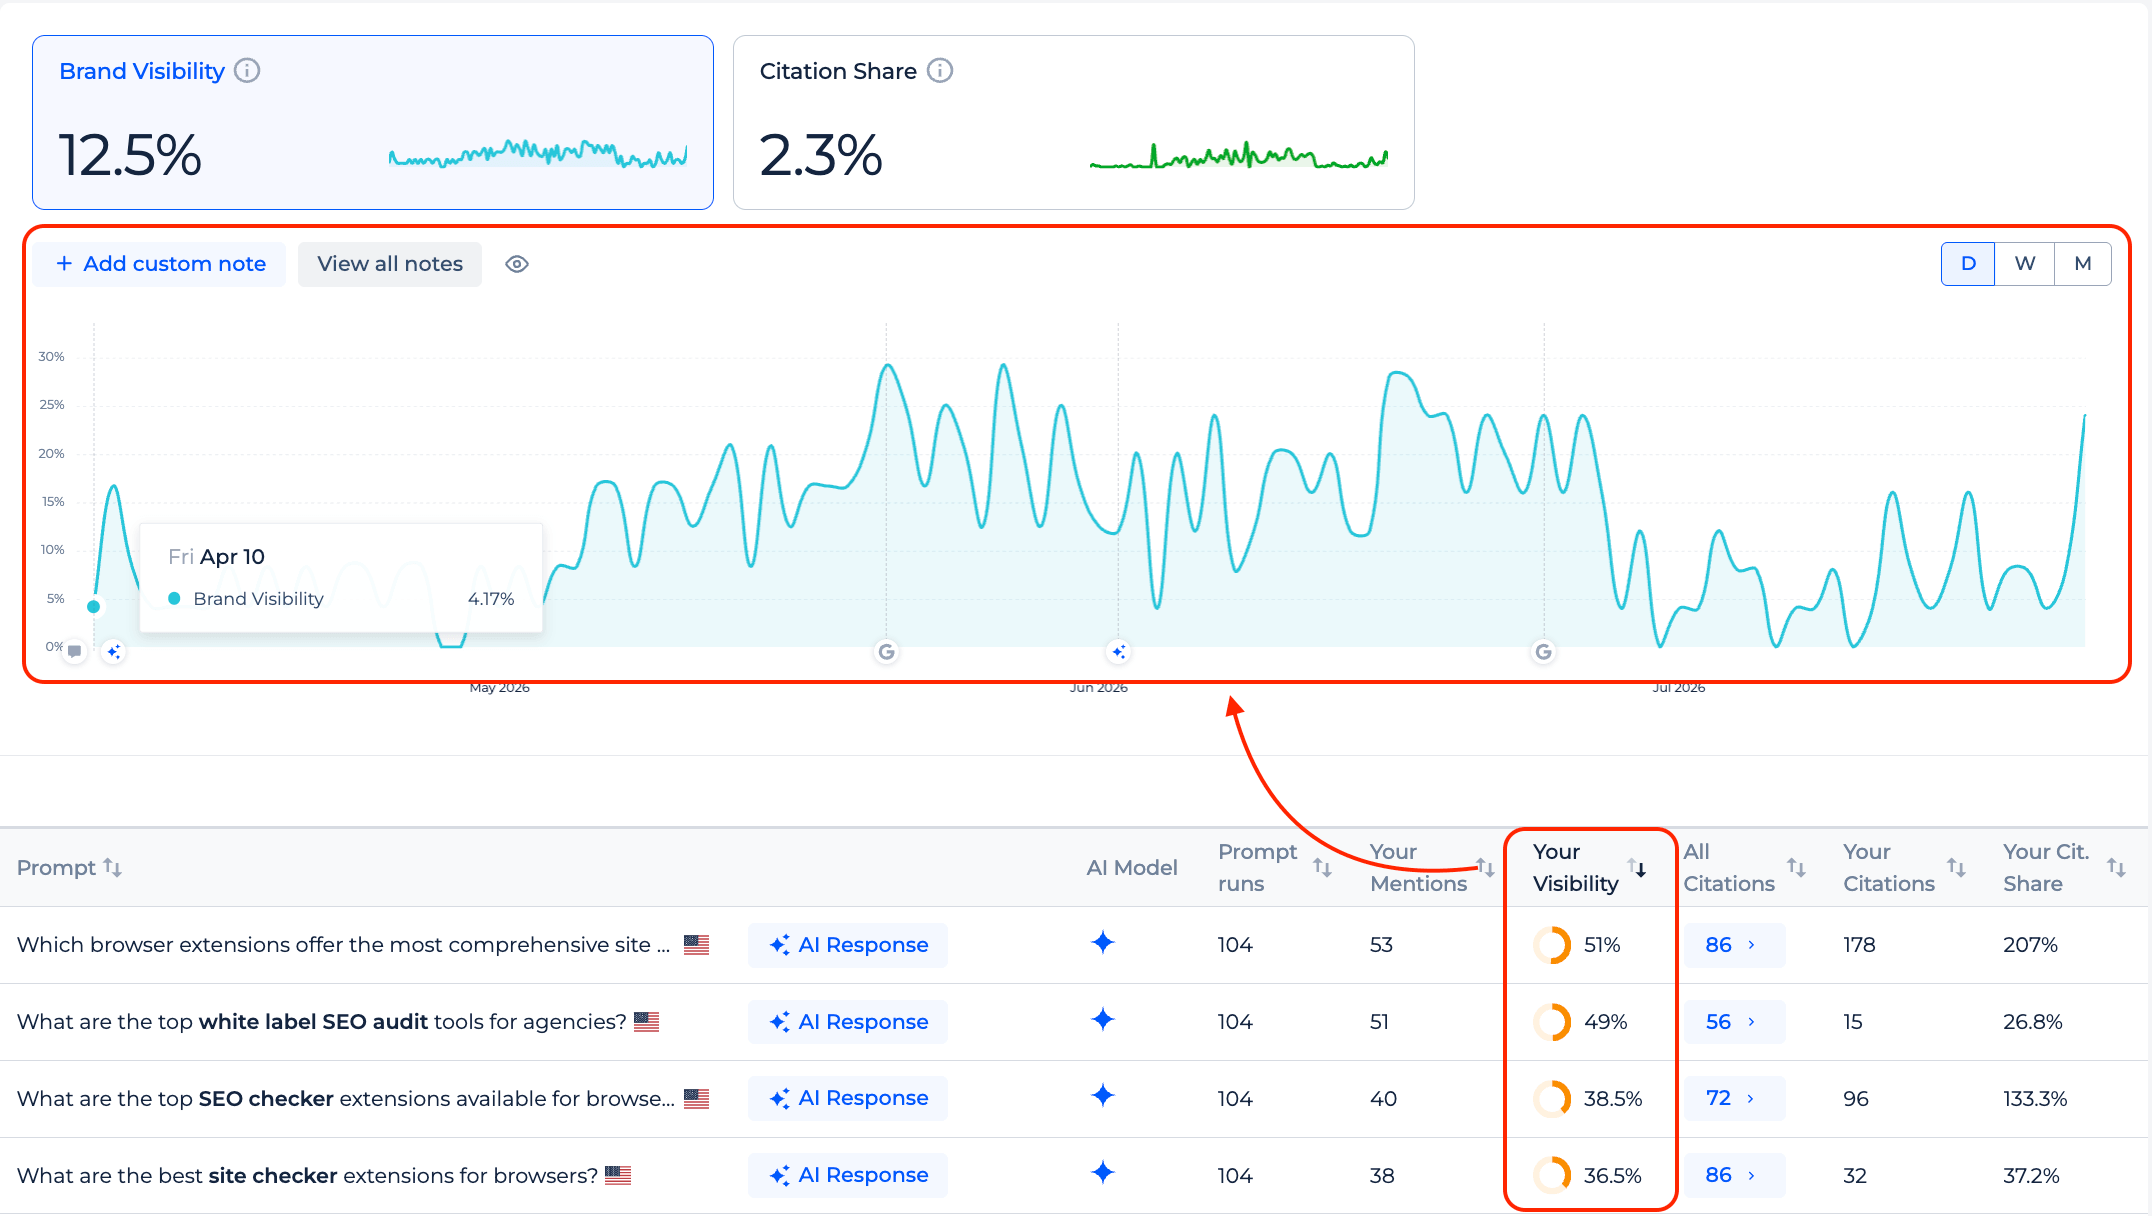Click the 49% visibility donut indicator
The height and width of the screenshot is (1216, 2152).
pyautogui.click(x=1552, y=1022)
